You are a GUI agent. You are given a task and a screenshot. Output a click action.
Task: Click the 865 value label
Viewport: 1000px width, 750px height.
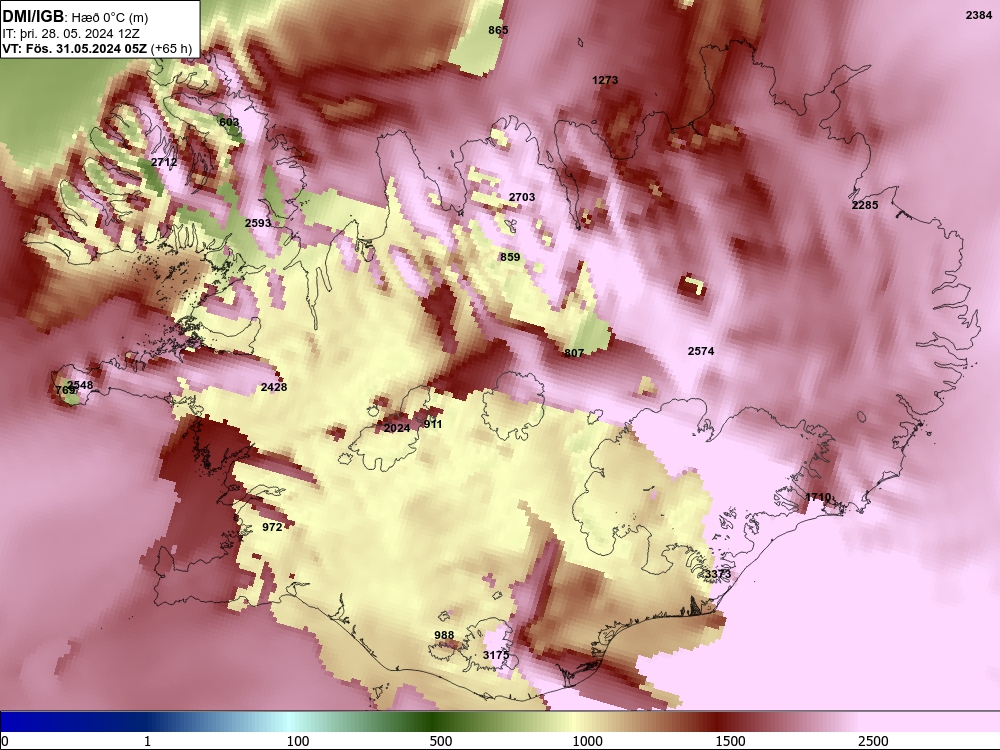[x=498, y=30]
